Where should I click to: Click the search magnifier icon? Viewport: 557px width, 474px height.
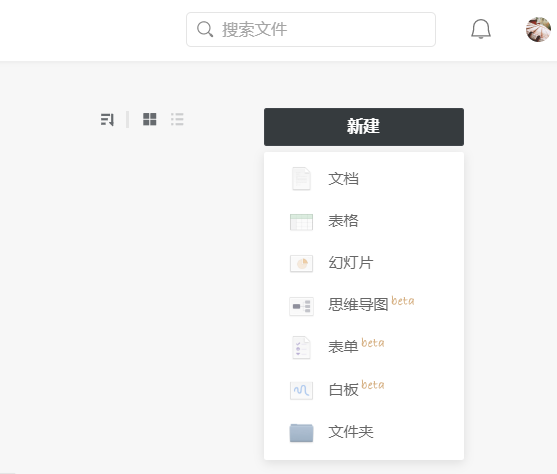(x=205, y=29)
